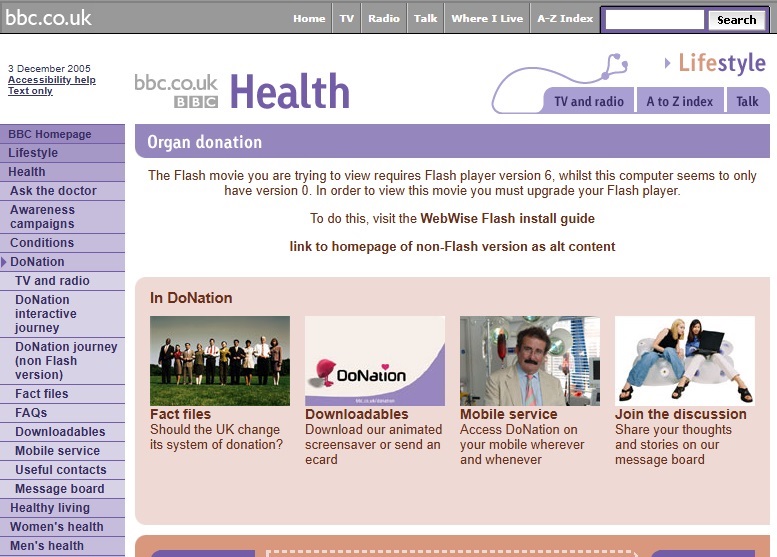Open DoNation journey (non Flash version)

click(62, 361)
